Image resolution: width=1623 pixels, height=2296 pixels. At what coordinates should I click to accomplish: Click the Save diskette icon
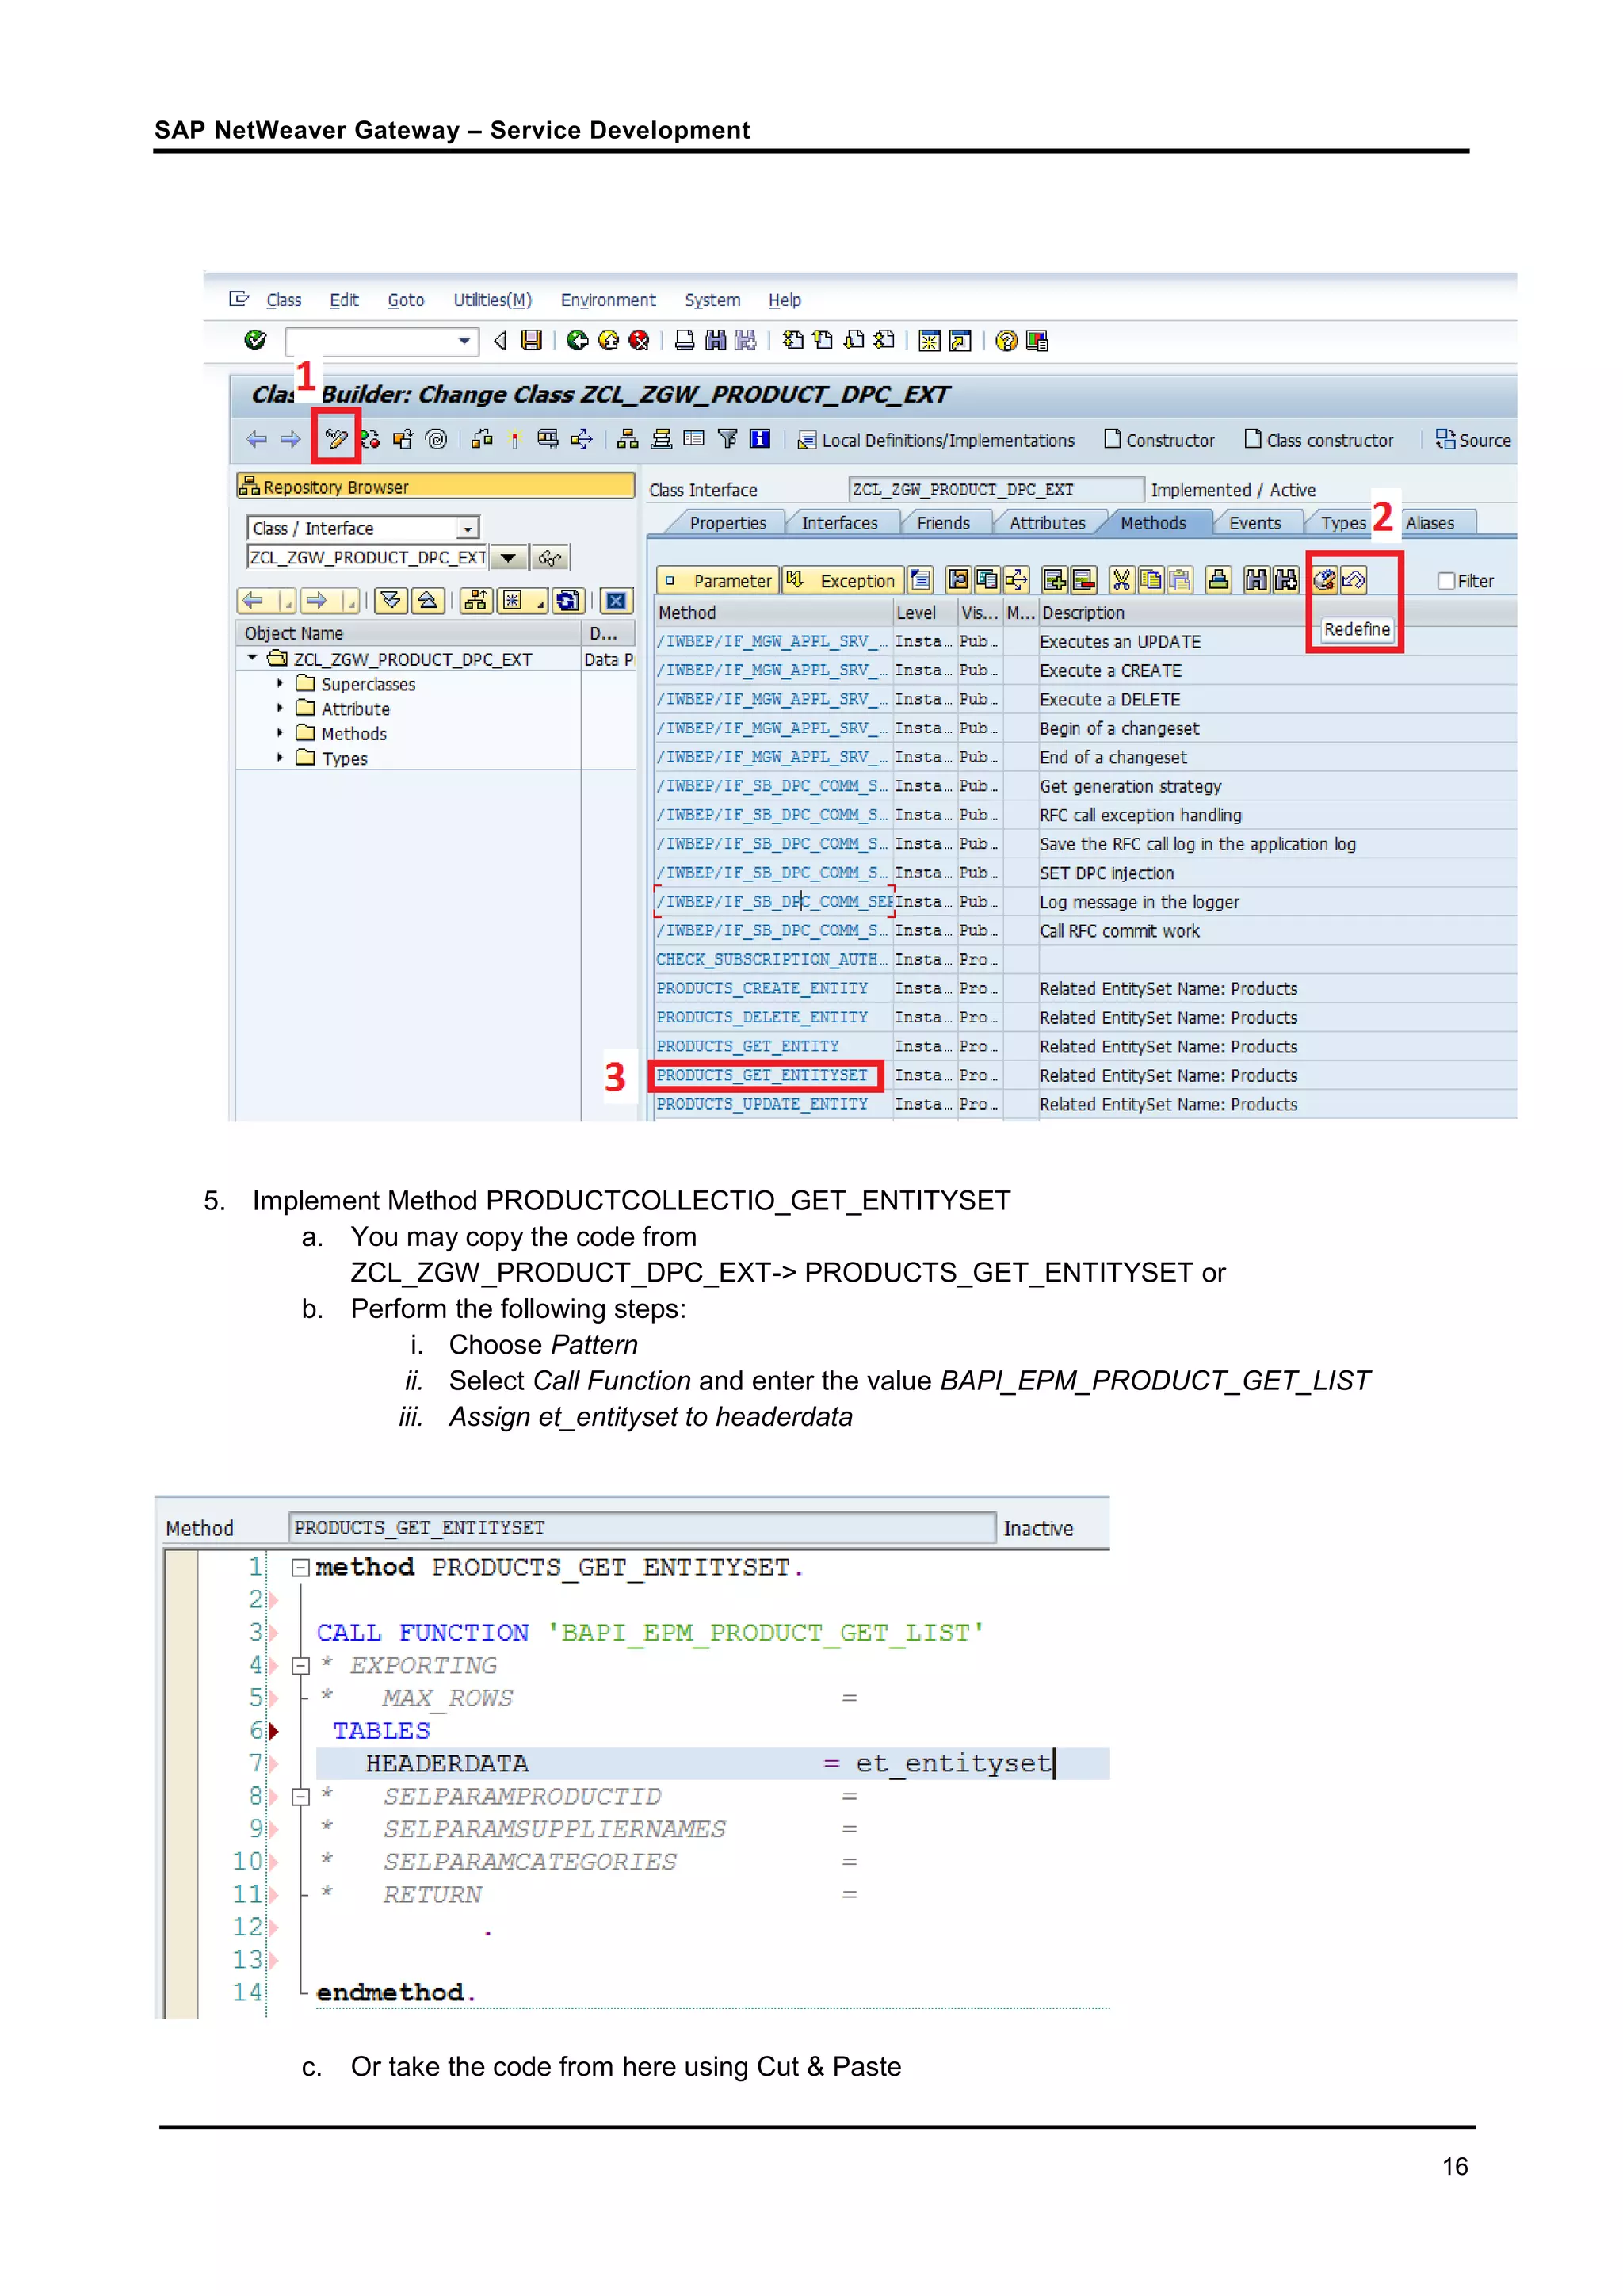pyautogui.click(x=532, y=341)
